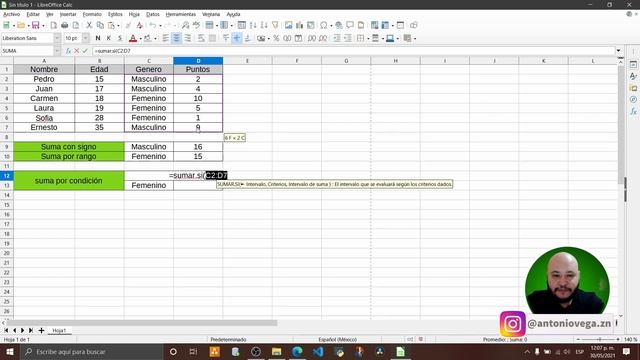
Task: Select the Hoja1 sheet tab
Action: pos(59,330)
